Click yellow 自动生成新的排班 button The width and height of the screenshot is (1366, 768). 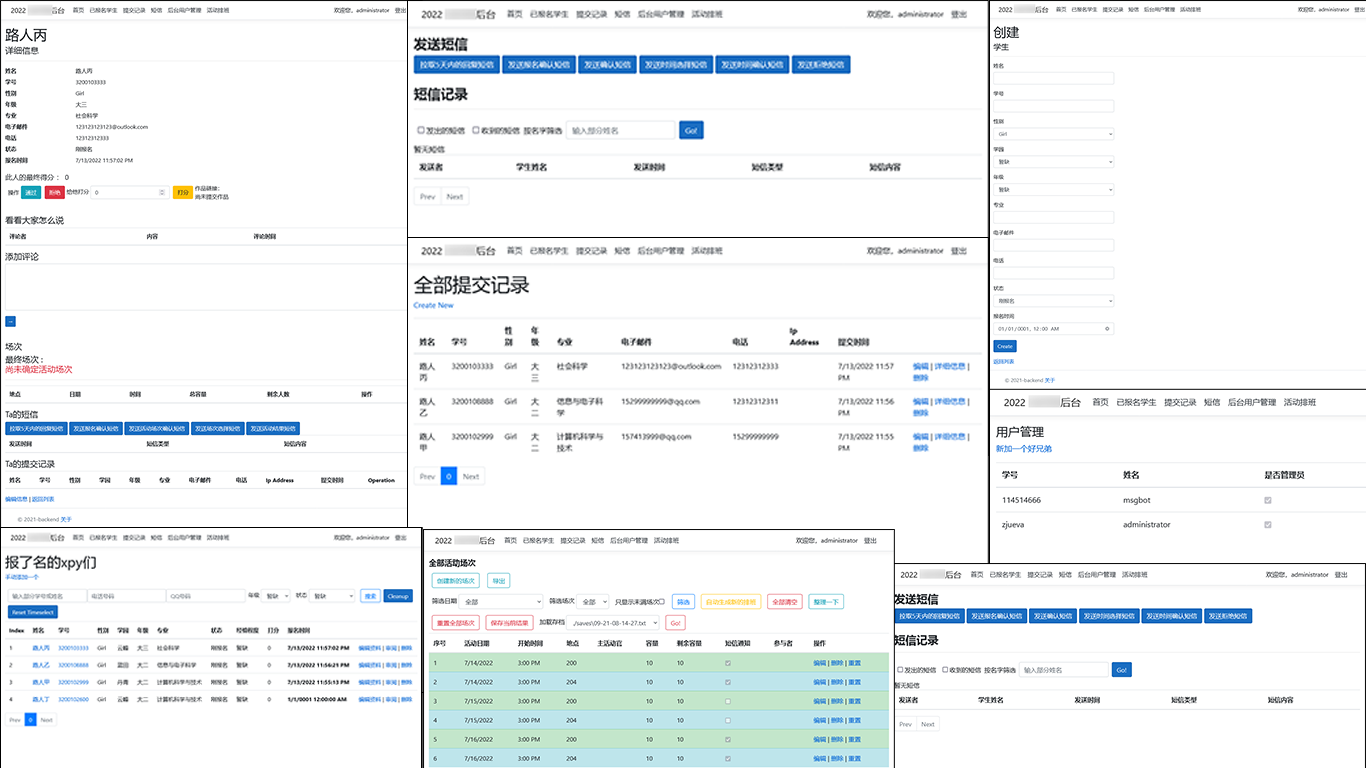click(x=731, y=602)
